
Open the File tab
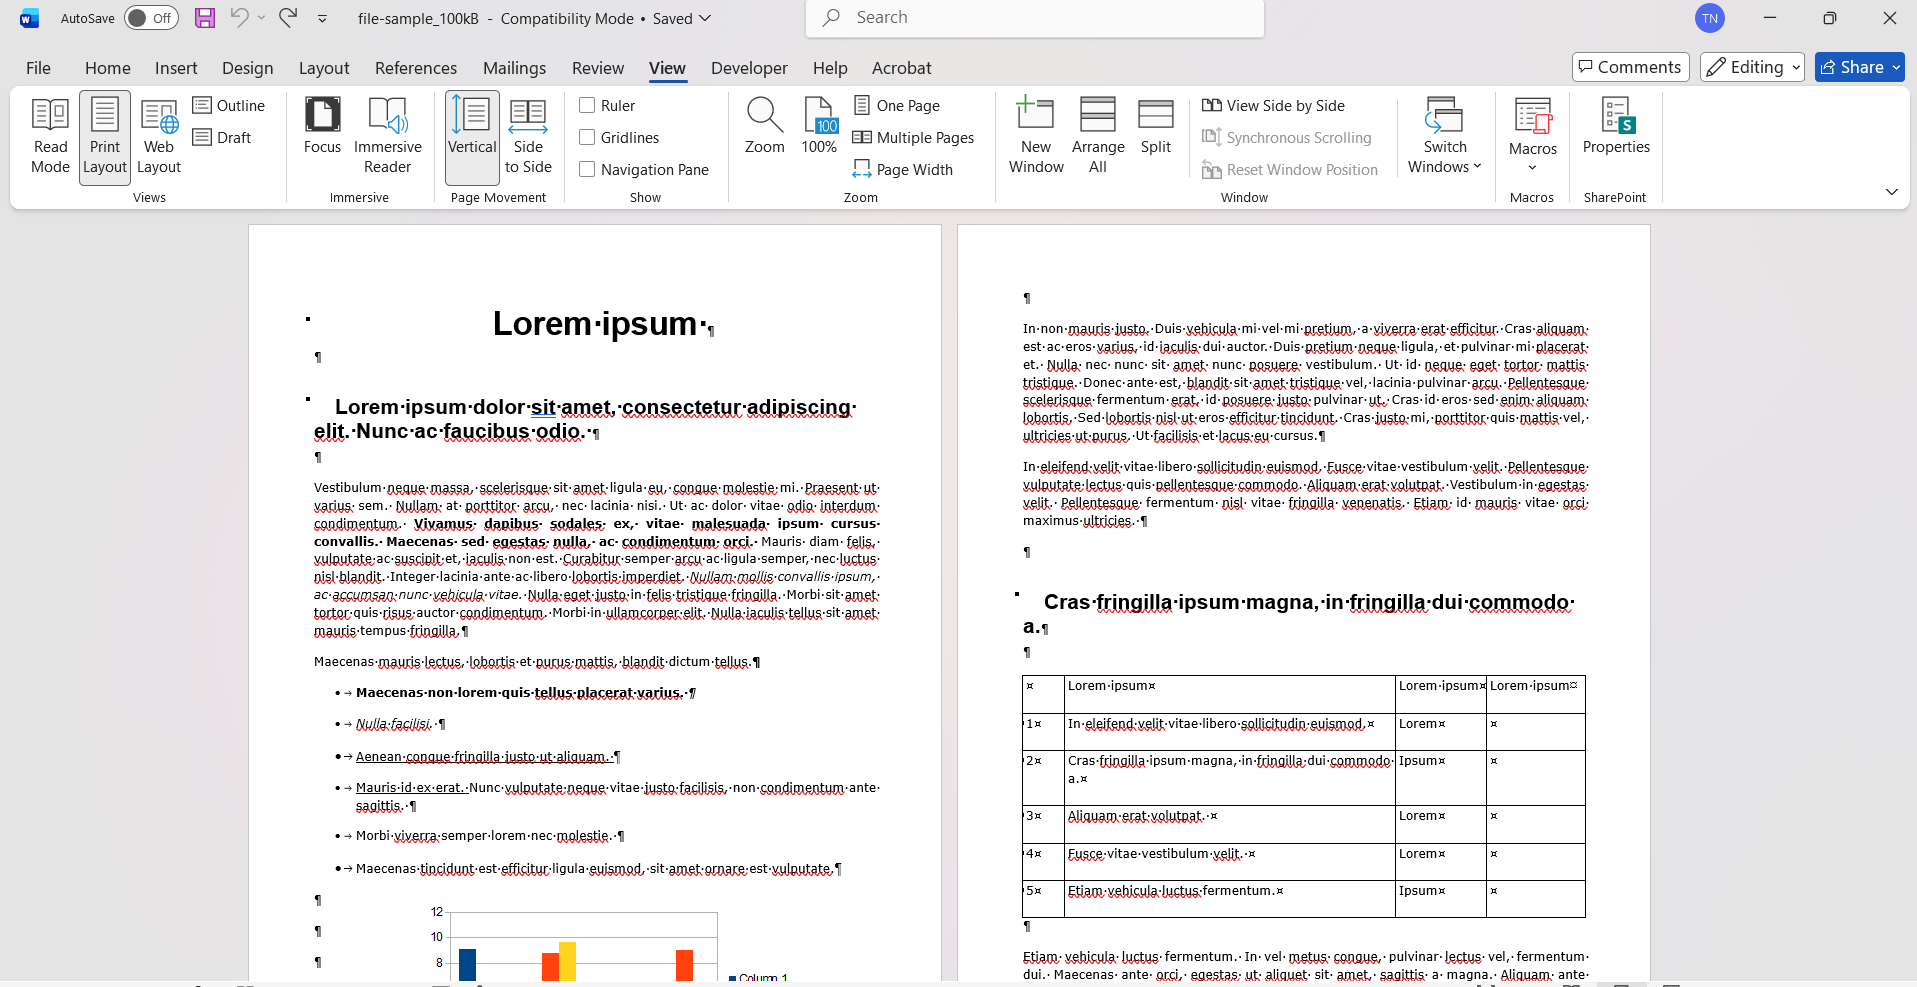(38, 67)
